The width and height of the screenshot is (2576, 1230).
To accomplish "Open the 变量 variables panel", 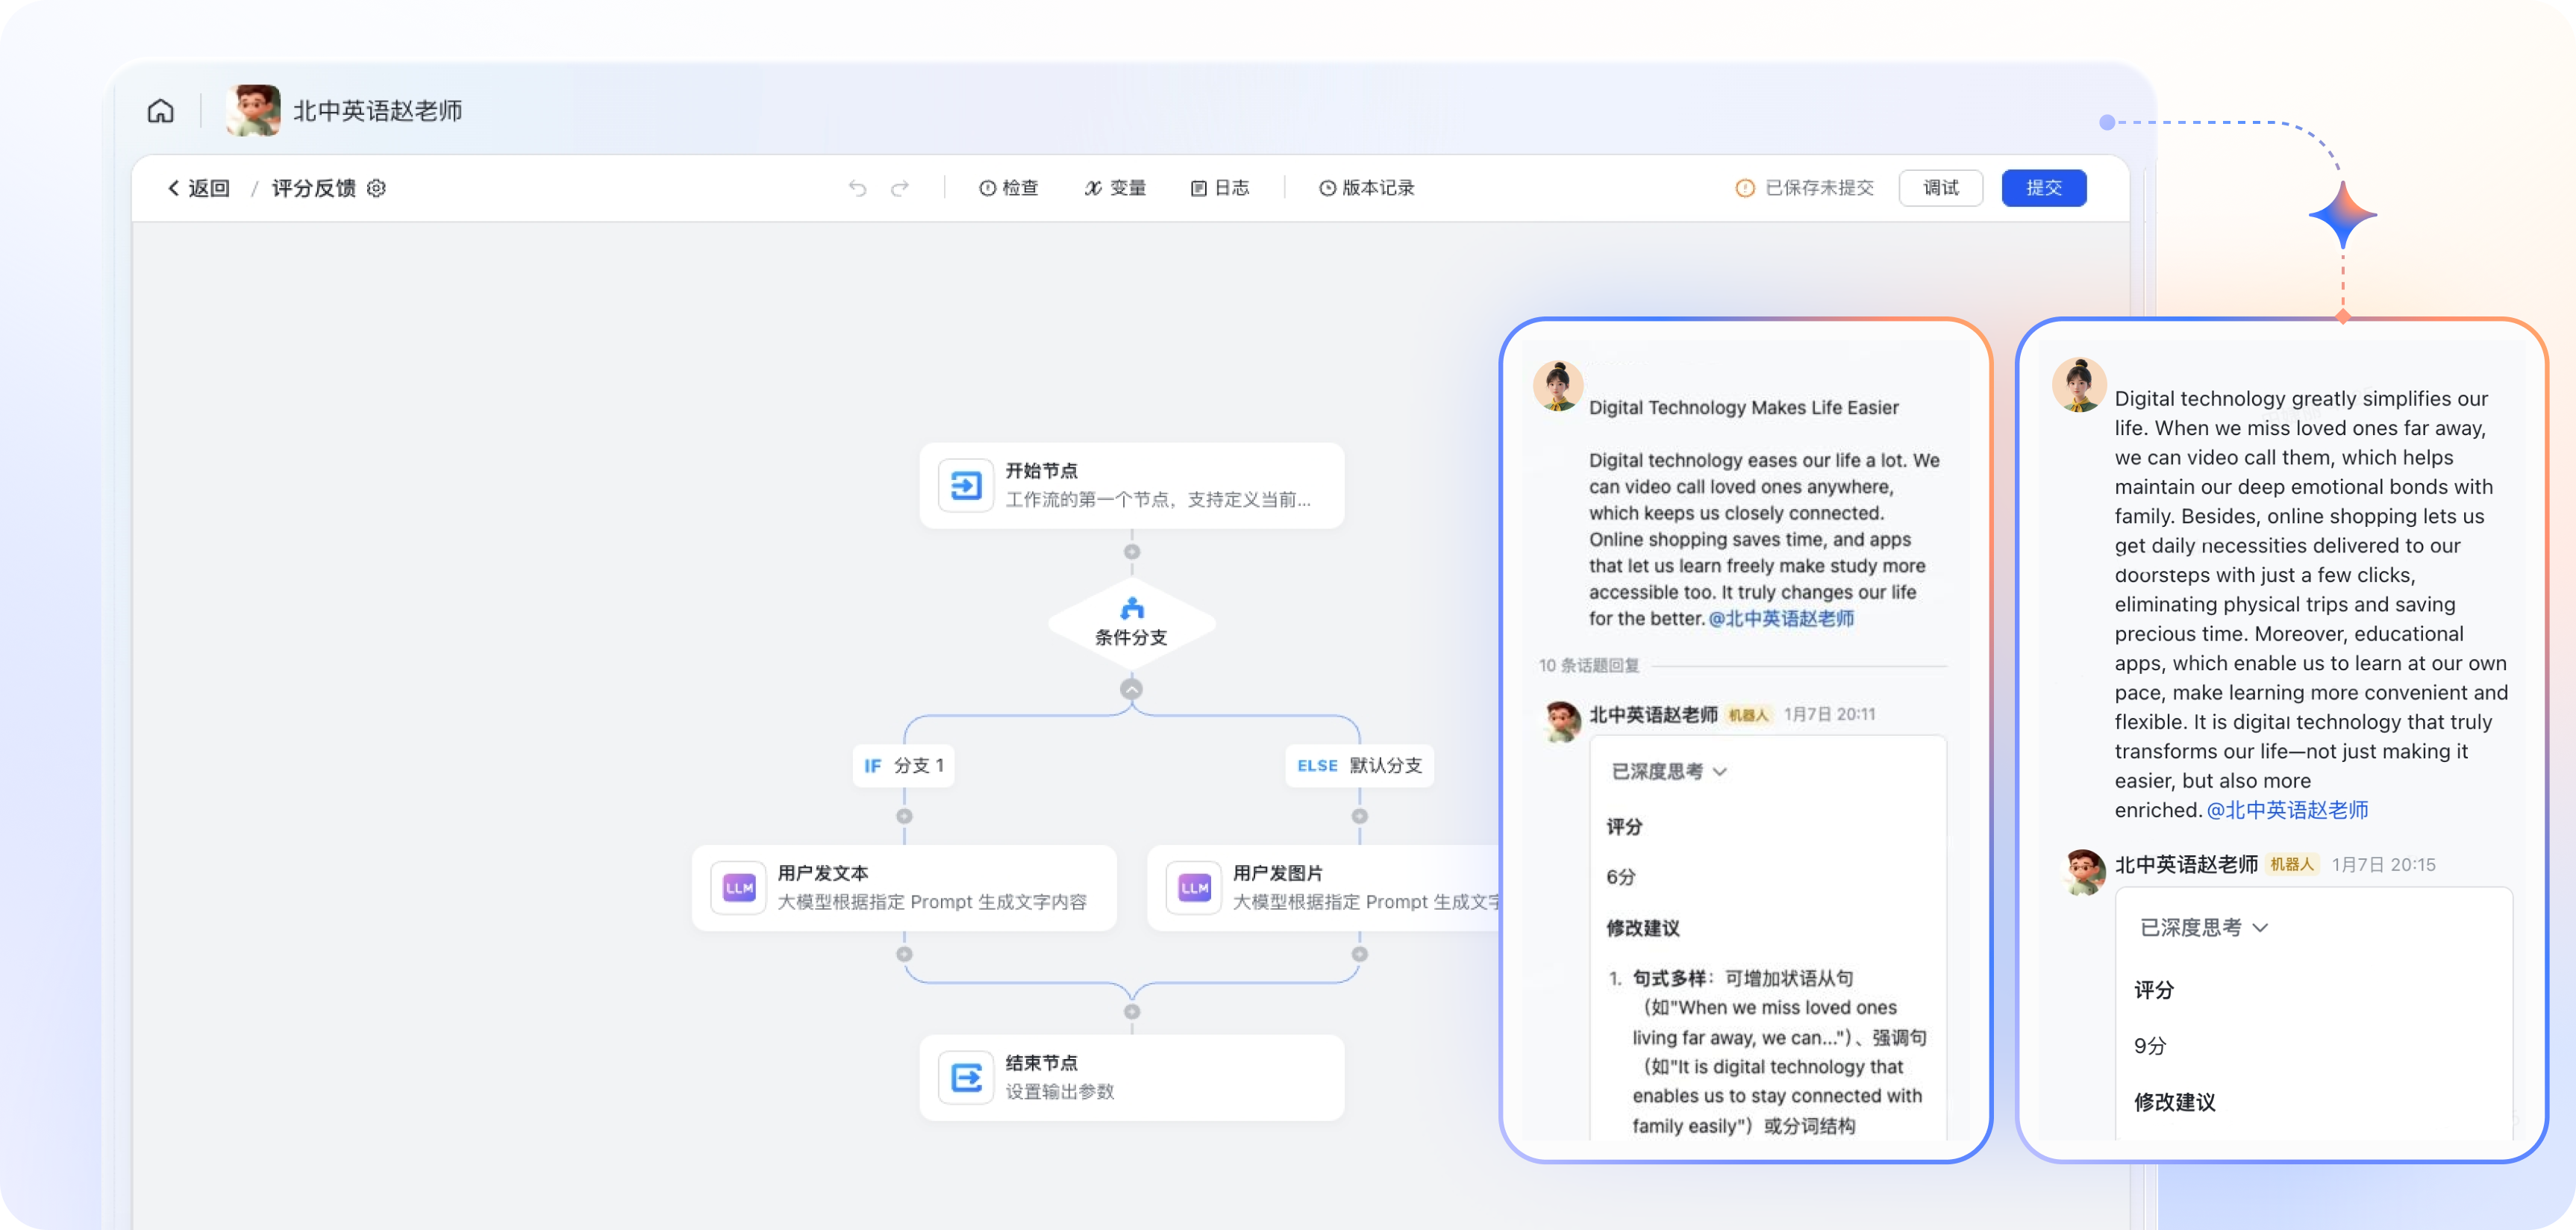I will (1115, 188).
